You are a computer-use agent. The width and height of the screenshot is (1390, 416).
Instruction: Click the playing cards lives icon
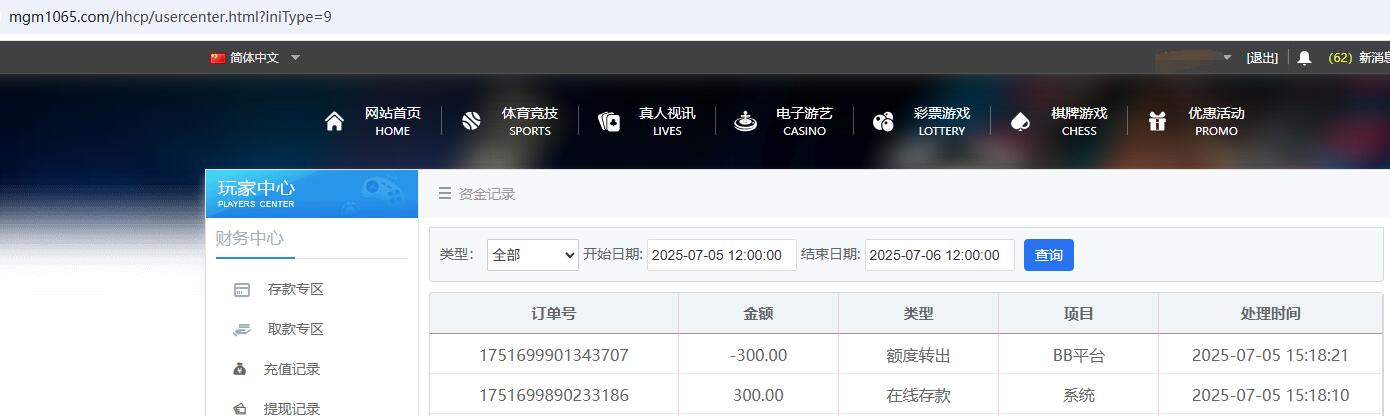[609, 122]
